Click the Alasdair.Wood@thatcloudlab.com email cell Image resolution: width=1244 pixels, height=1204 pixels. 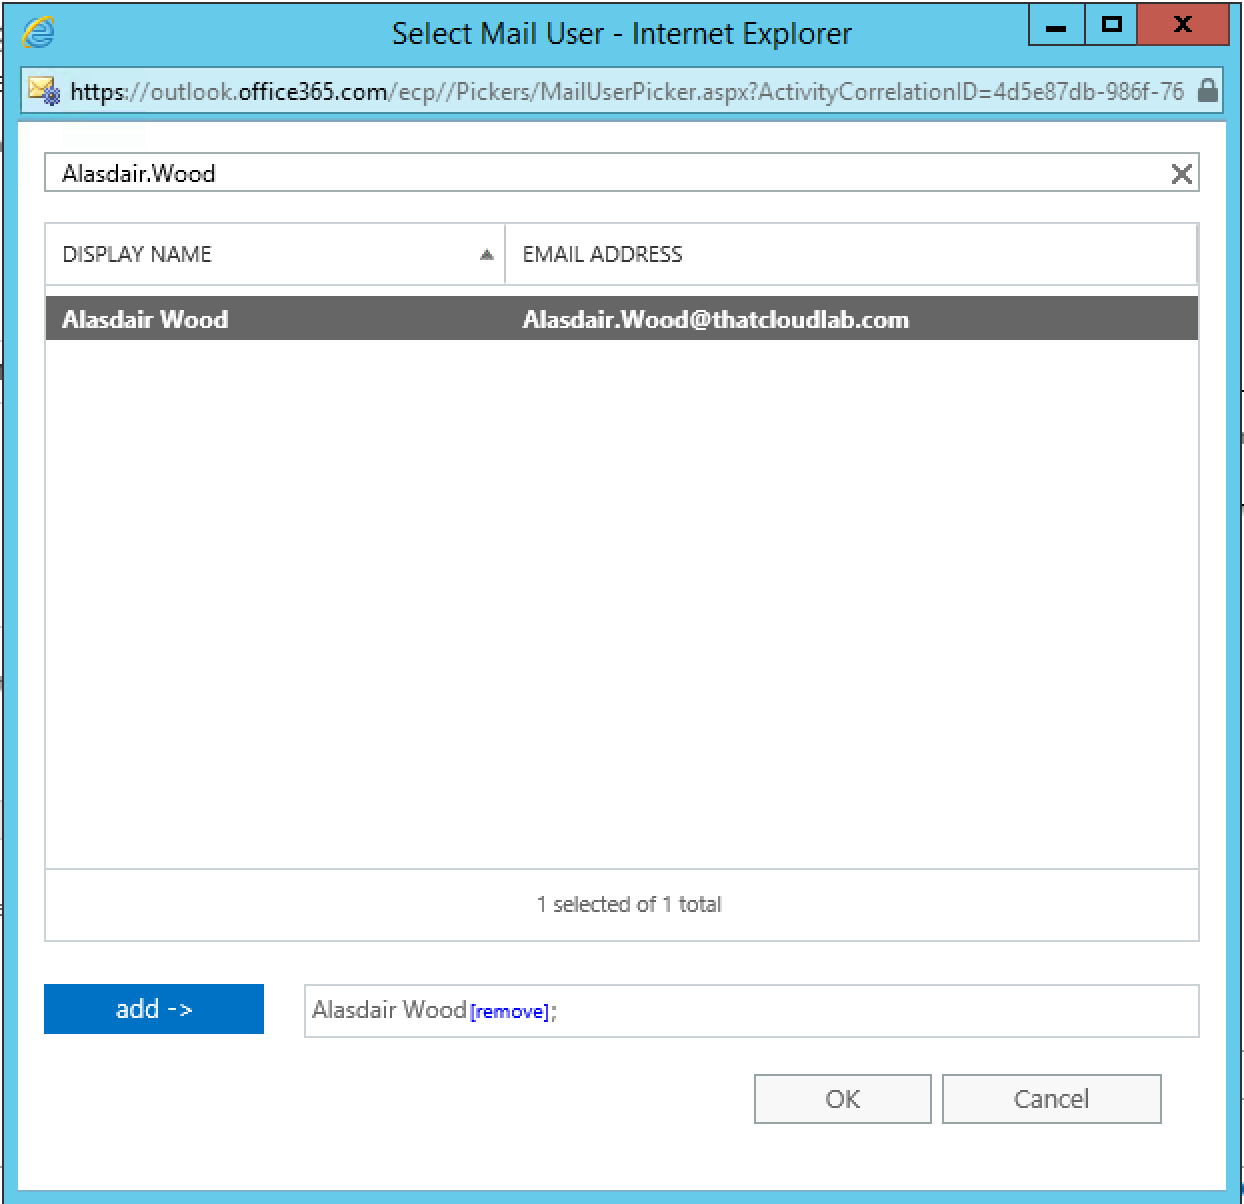715,320
